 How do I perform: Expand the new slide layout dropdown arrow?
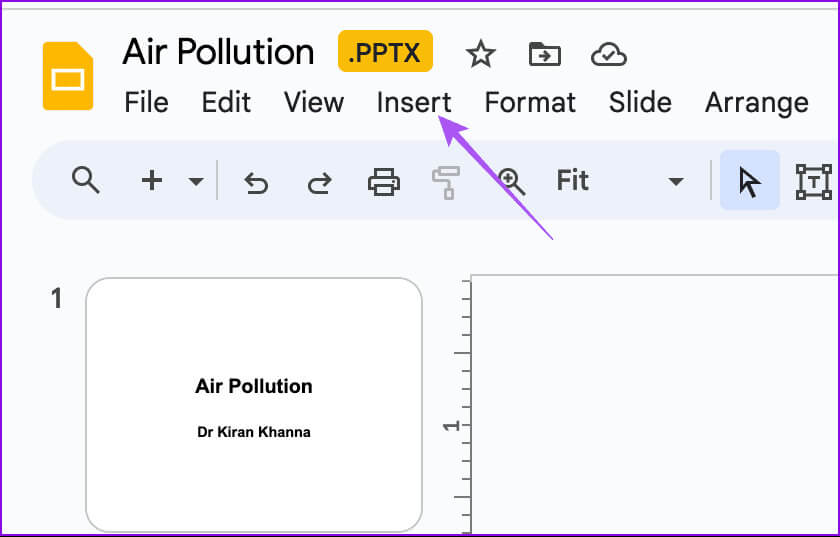[x=196, y=182]
